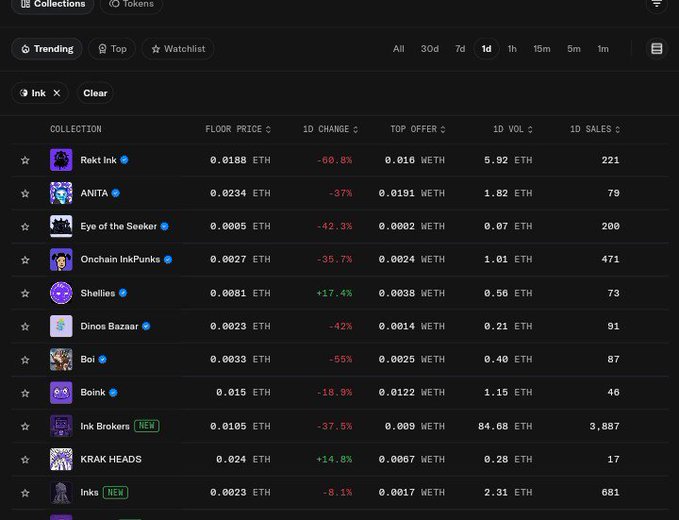
Task: Click Shellies verified badge
Action: point(123,293)
